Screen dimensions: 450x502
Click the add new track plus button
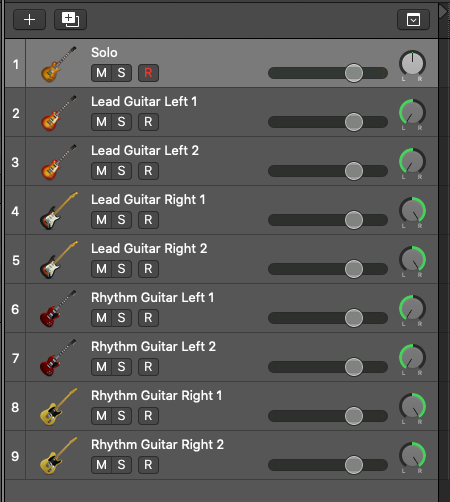(29, 20)
